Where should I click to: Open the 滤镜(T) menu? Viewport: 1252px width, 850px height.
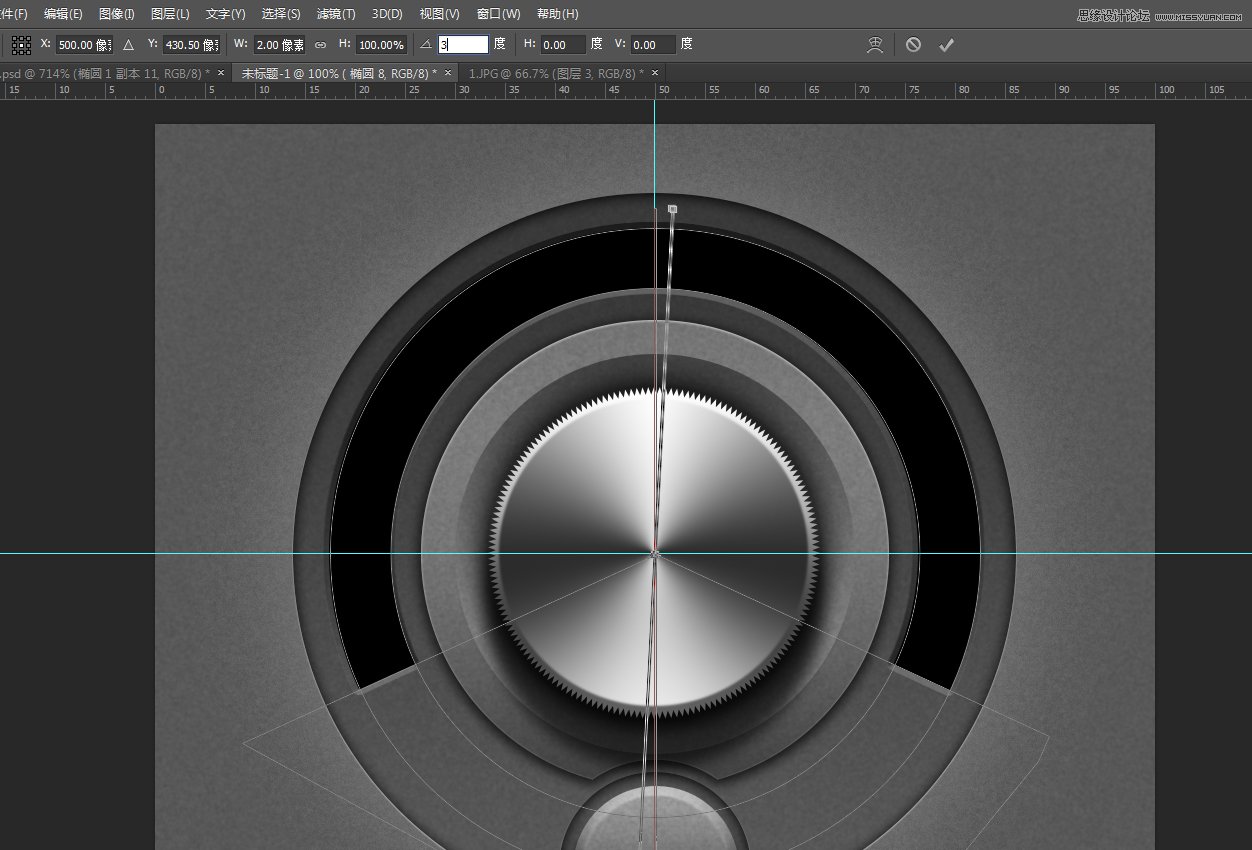335,14
